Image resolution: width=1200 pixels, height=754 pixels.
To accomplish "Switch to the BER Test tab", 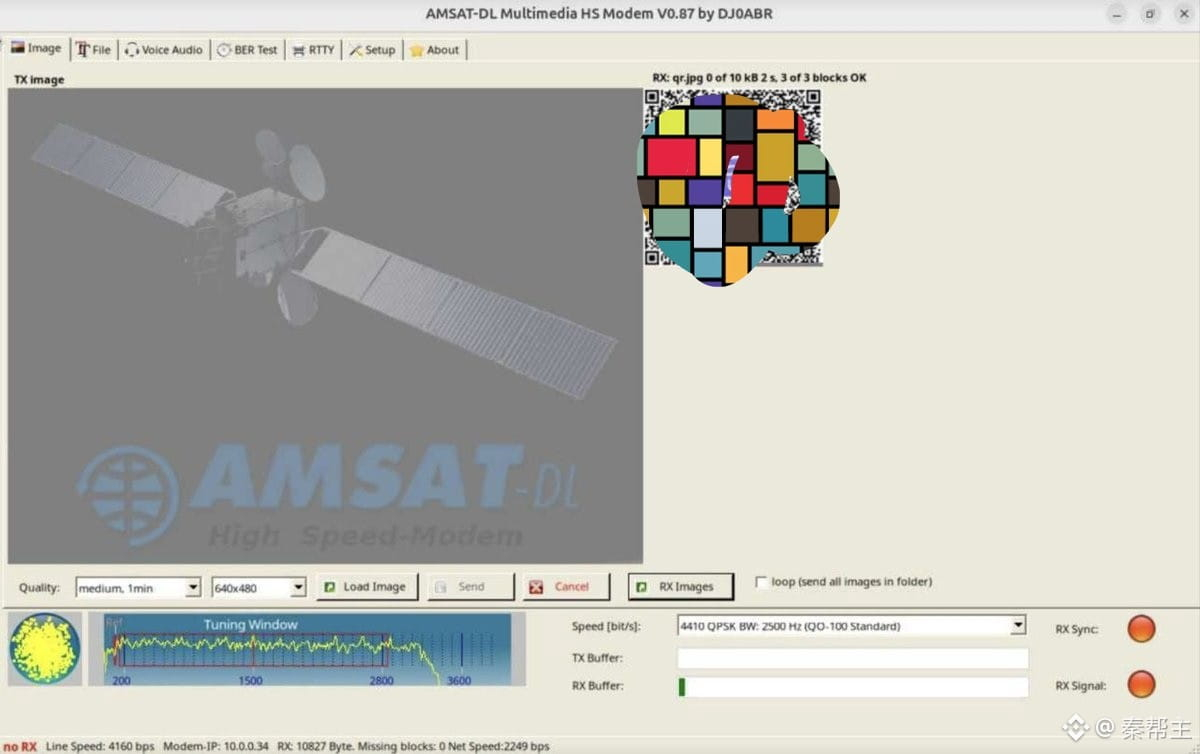I will coord(247,49).
